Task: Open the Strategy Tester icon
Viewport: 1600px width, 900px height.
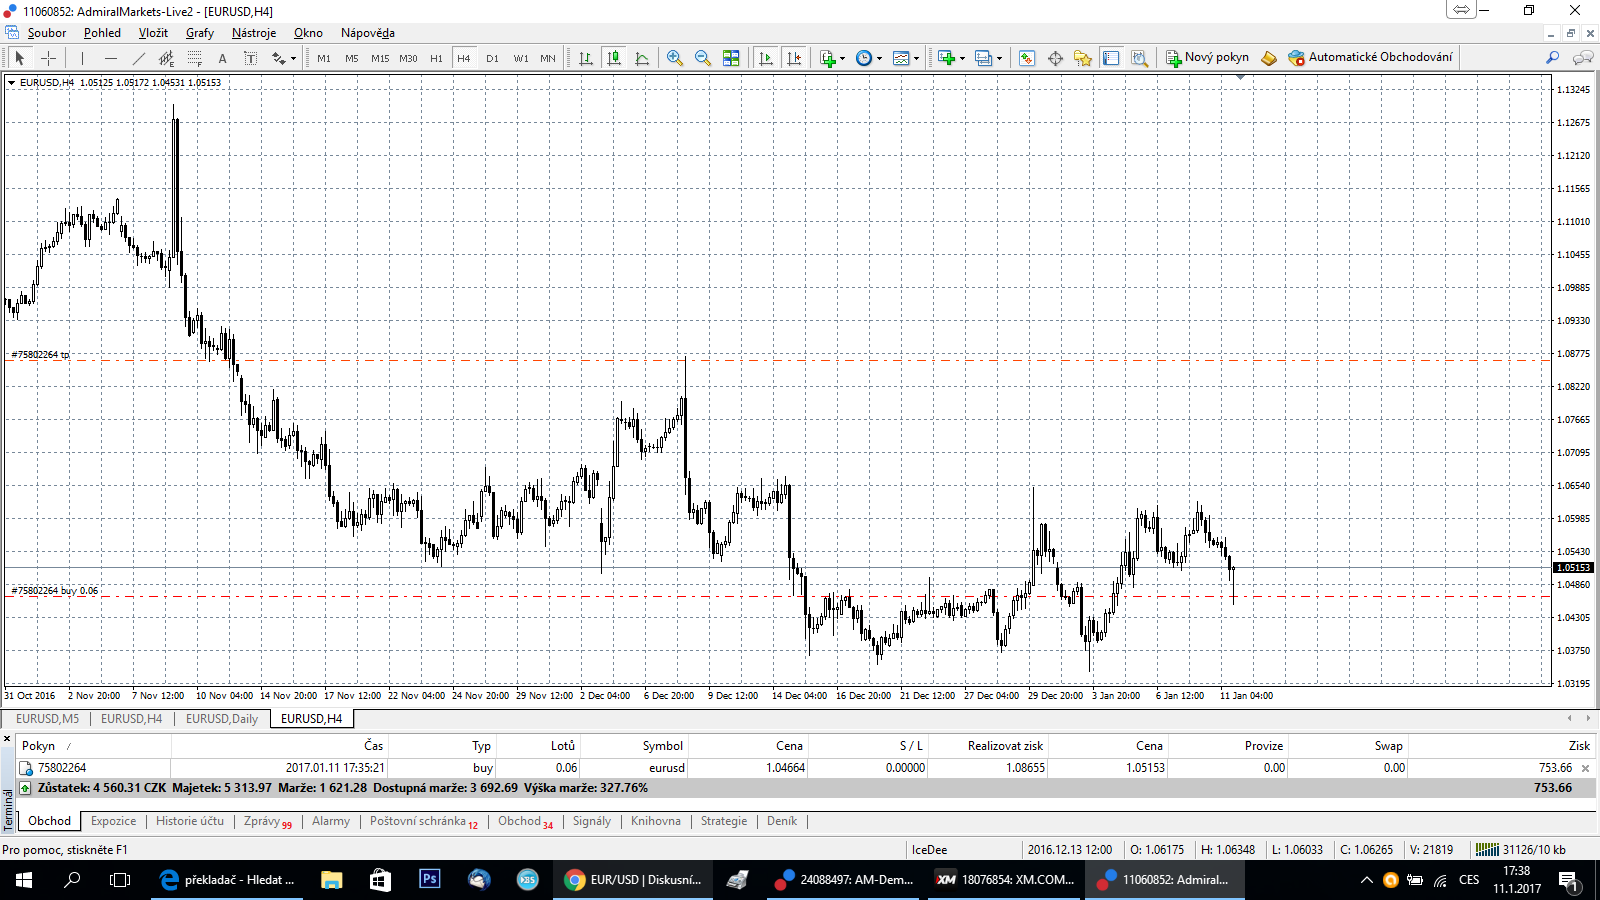Action: [x=1139, y=58]
